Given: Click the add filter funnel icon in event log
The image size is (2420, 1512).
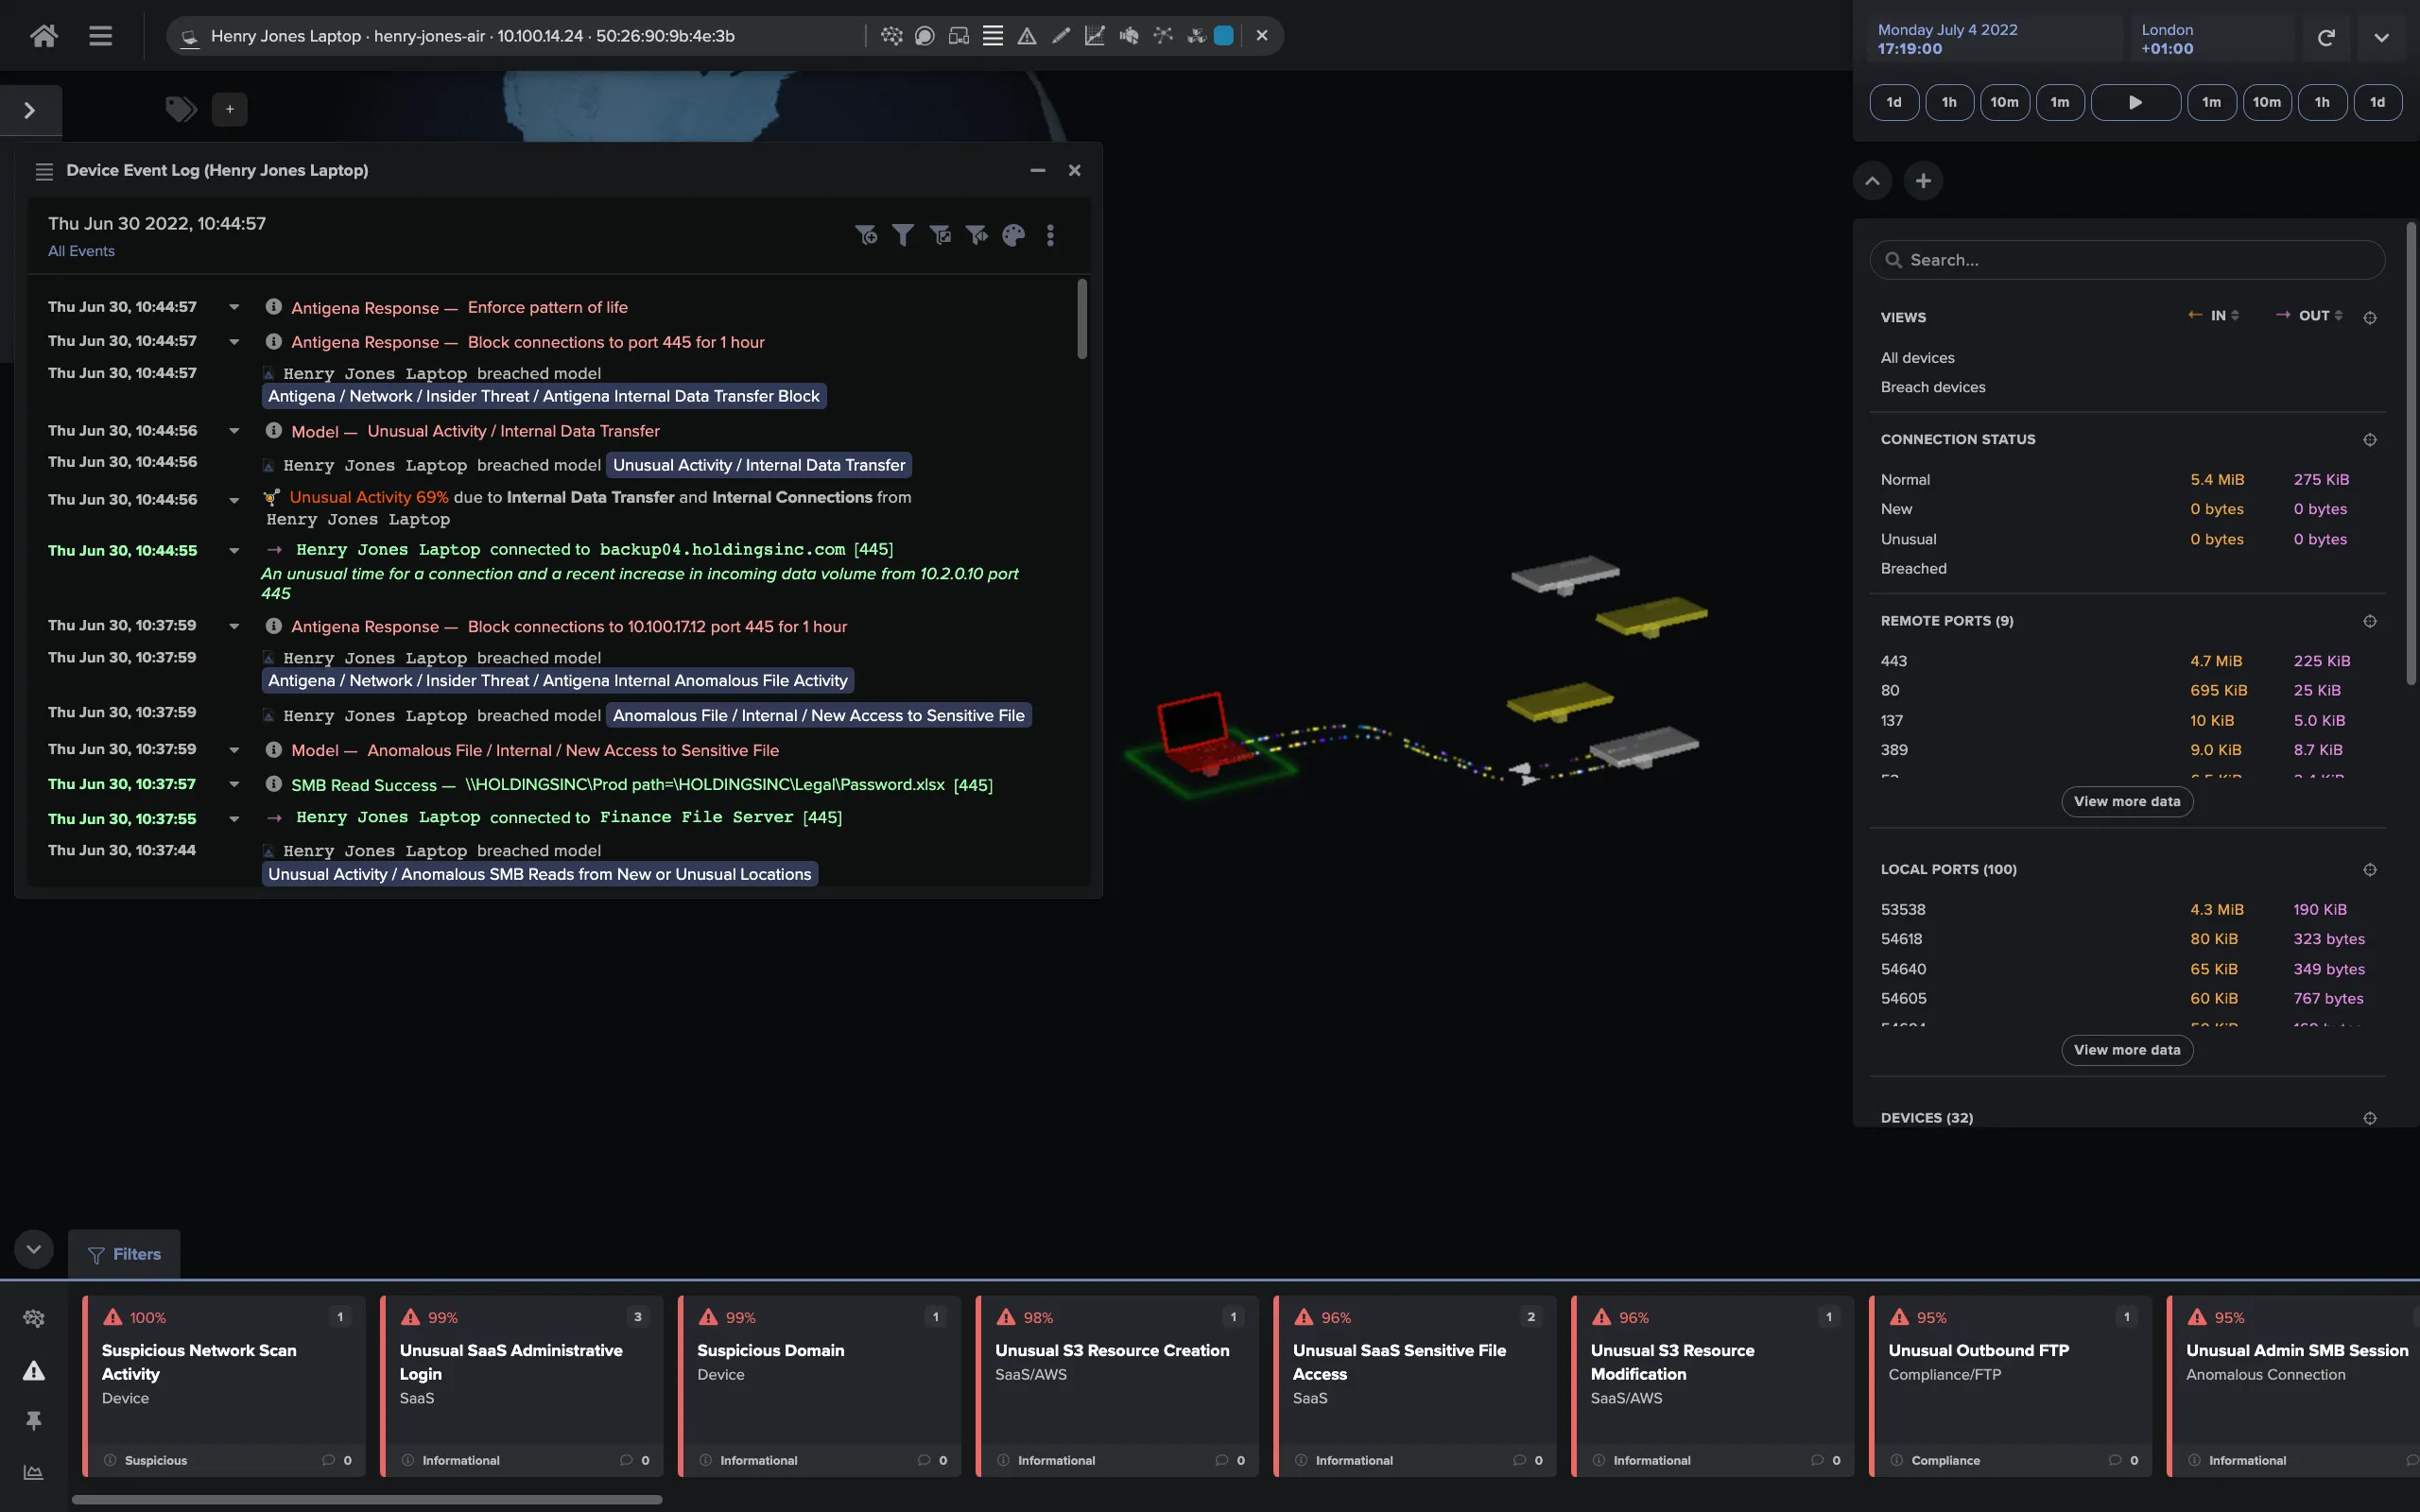Looking at the screenshot, I should click(x=867, y=235).
